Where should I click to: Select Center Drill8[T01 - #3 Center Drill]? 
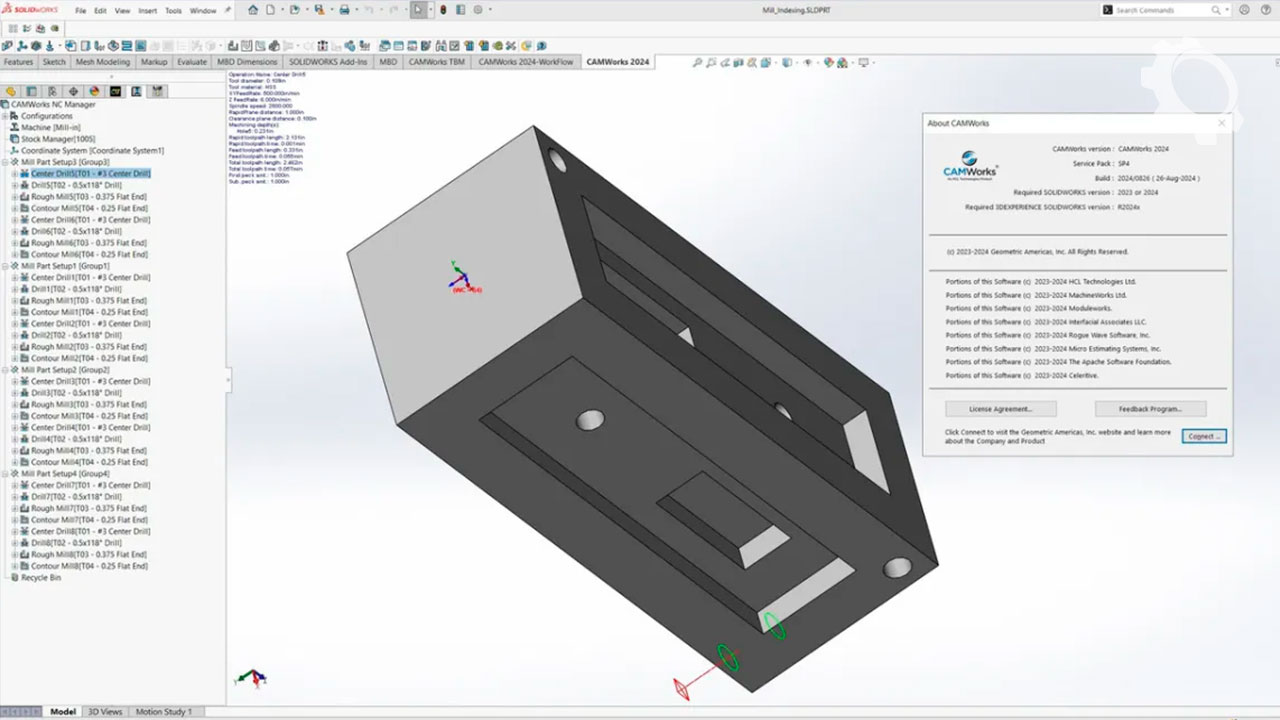pyautogui.click(x=89, y=531)
